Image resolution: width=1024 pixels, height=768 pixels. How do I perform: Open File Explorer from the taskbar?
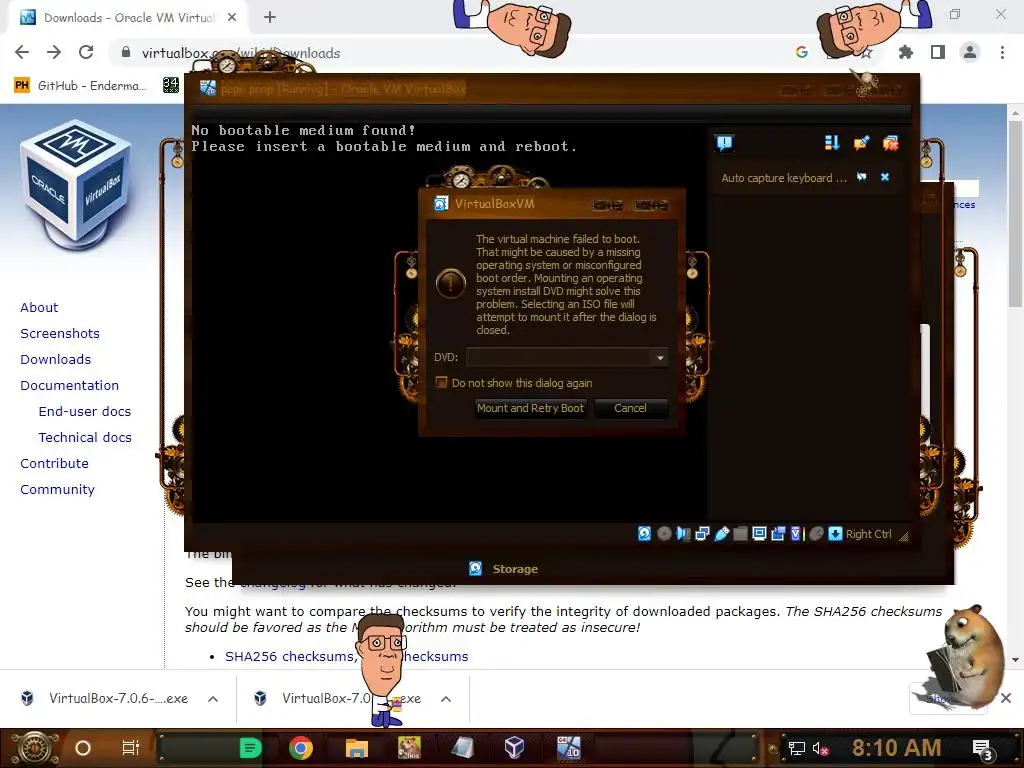coord(357,748)
